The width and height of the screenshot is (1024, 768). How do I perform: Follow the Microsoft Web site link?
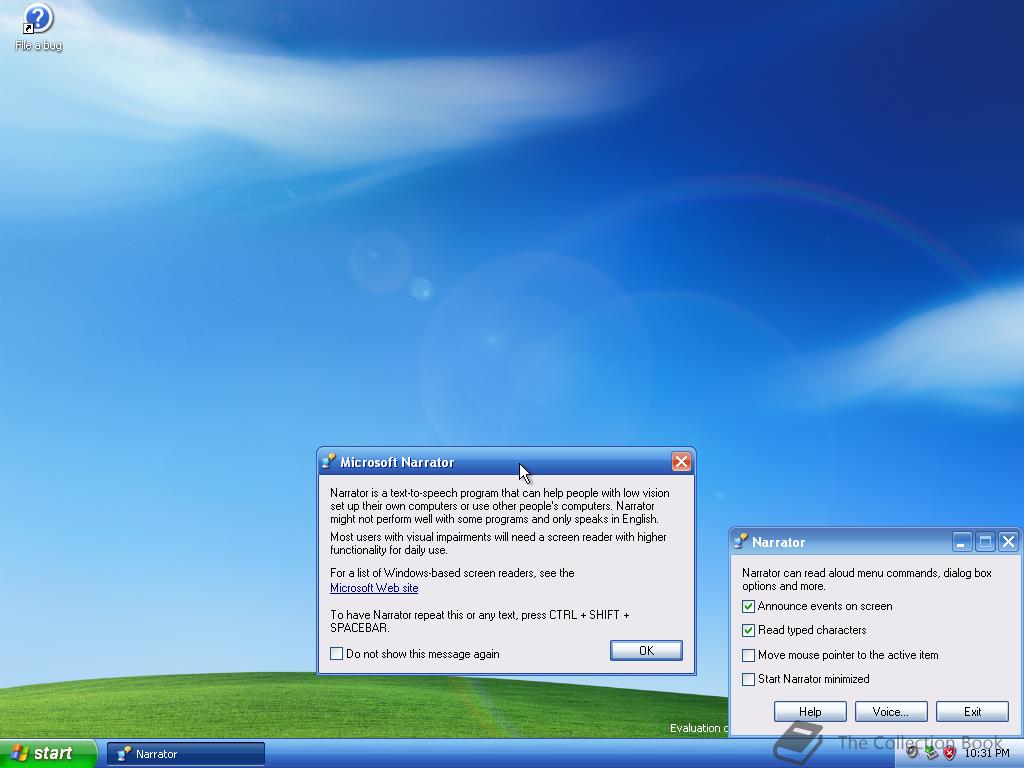[x=374, y=588]
